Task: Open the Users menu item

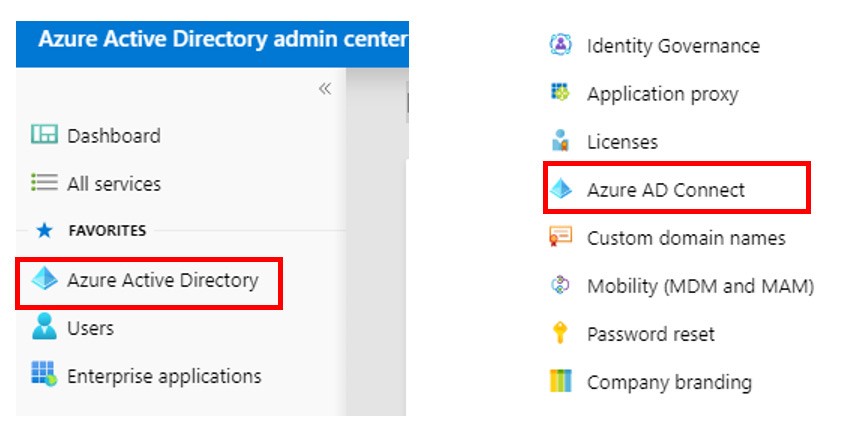Action: (x=90, y=328)
